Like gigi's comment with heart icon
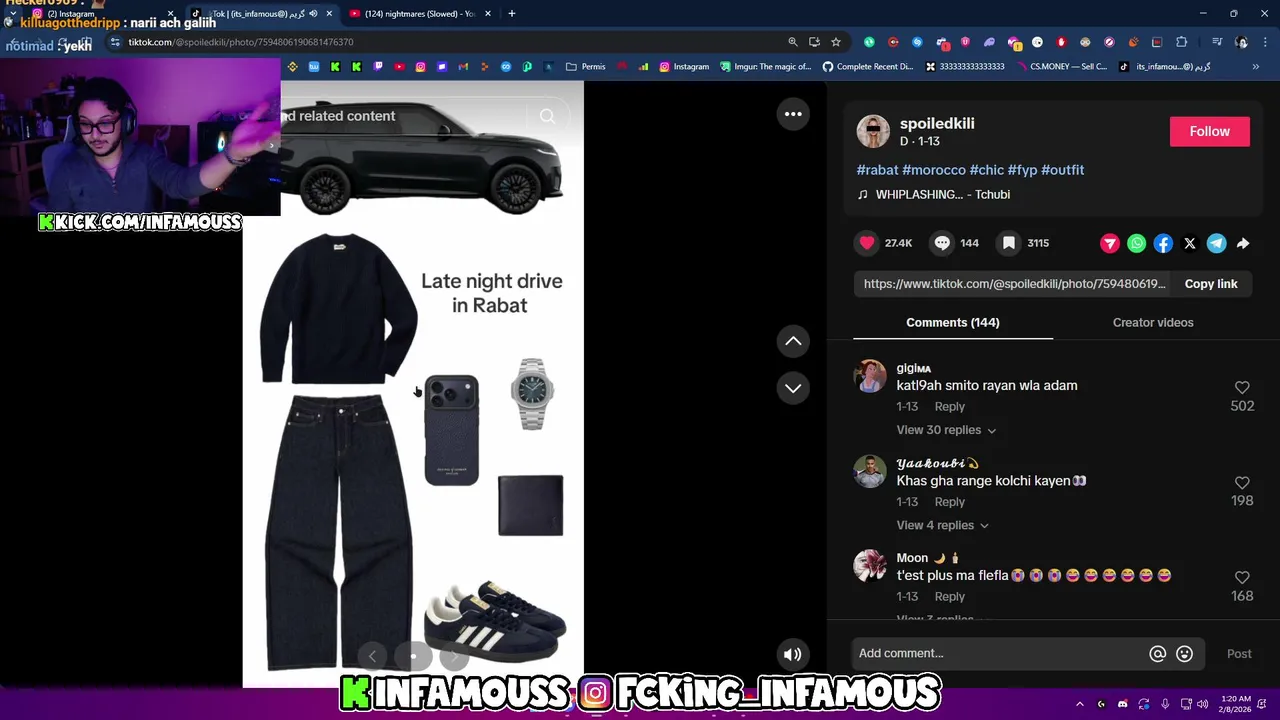Image resolution: width=1280 pixels, height=720 pixels. [1242, 387]
